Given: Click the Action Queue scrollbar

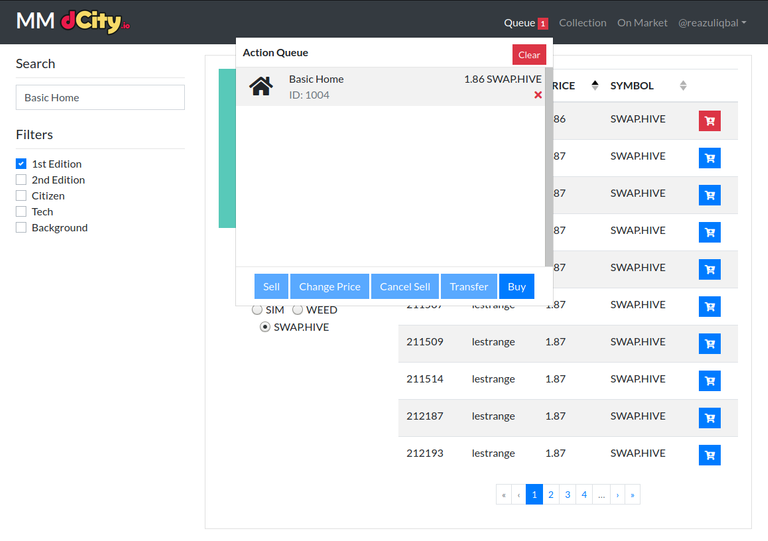Looking at the screenshot, I should (x=549, y=166).
